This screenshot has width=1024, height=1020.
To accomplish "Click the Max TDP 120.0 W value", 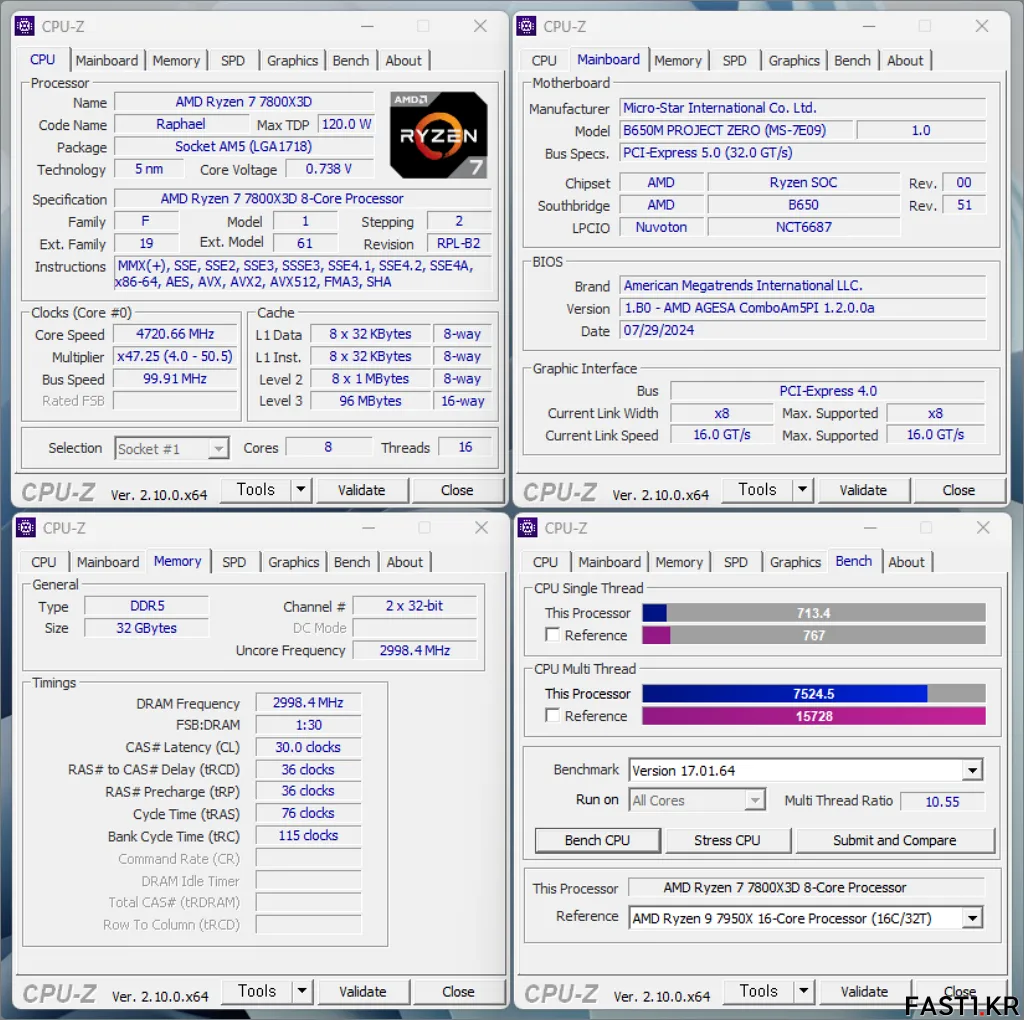I will click(346, 124).
